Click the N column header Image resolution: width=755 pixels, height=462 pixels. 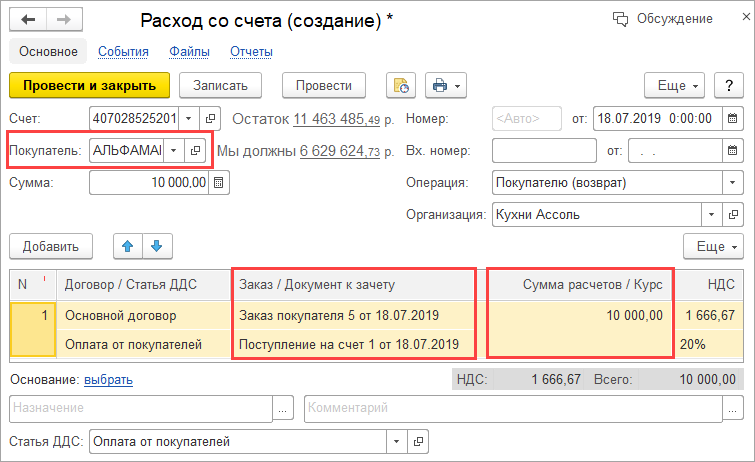[x=33, y=285]
